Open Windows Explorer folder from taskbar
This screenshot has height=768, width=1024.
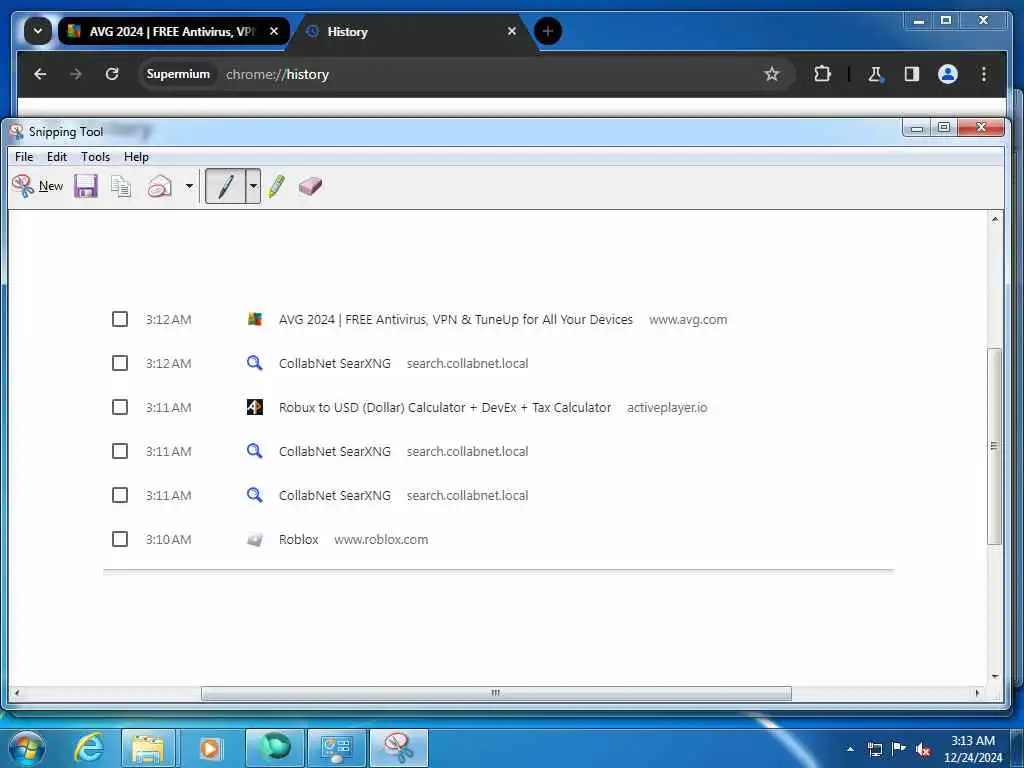pos(148,748)
